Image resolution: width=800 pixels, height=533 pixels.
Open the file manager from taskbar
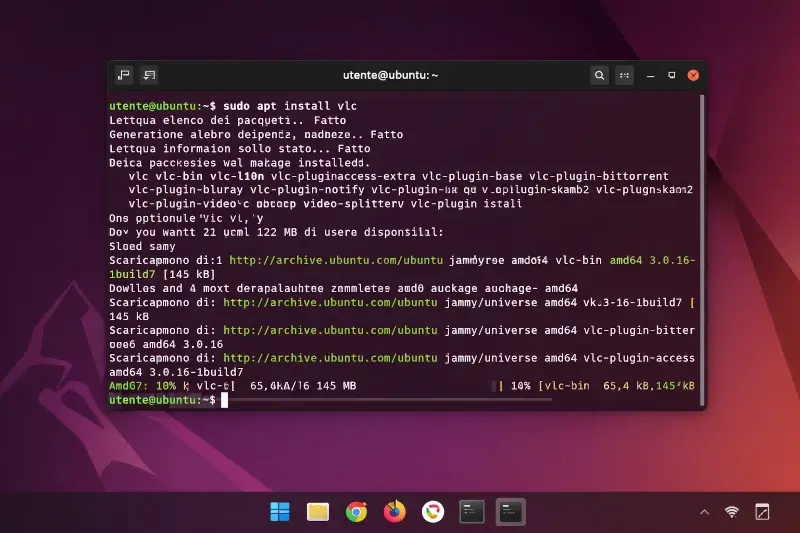[318, 512]
